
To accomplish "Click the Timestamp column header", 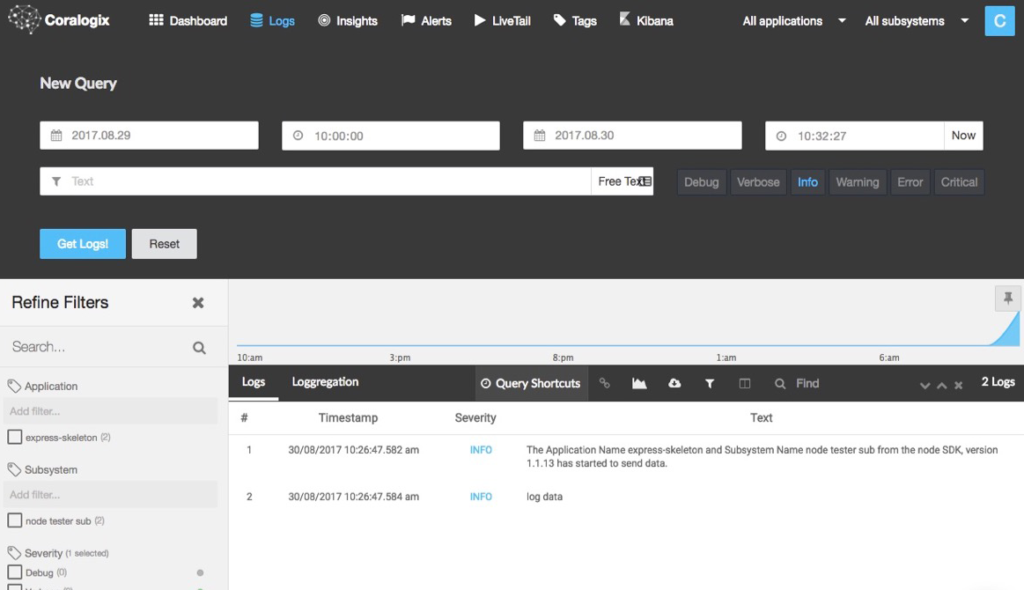I will pos(348,418).
